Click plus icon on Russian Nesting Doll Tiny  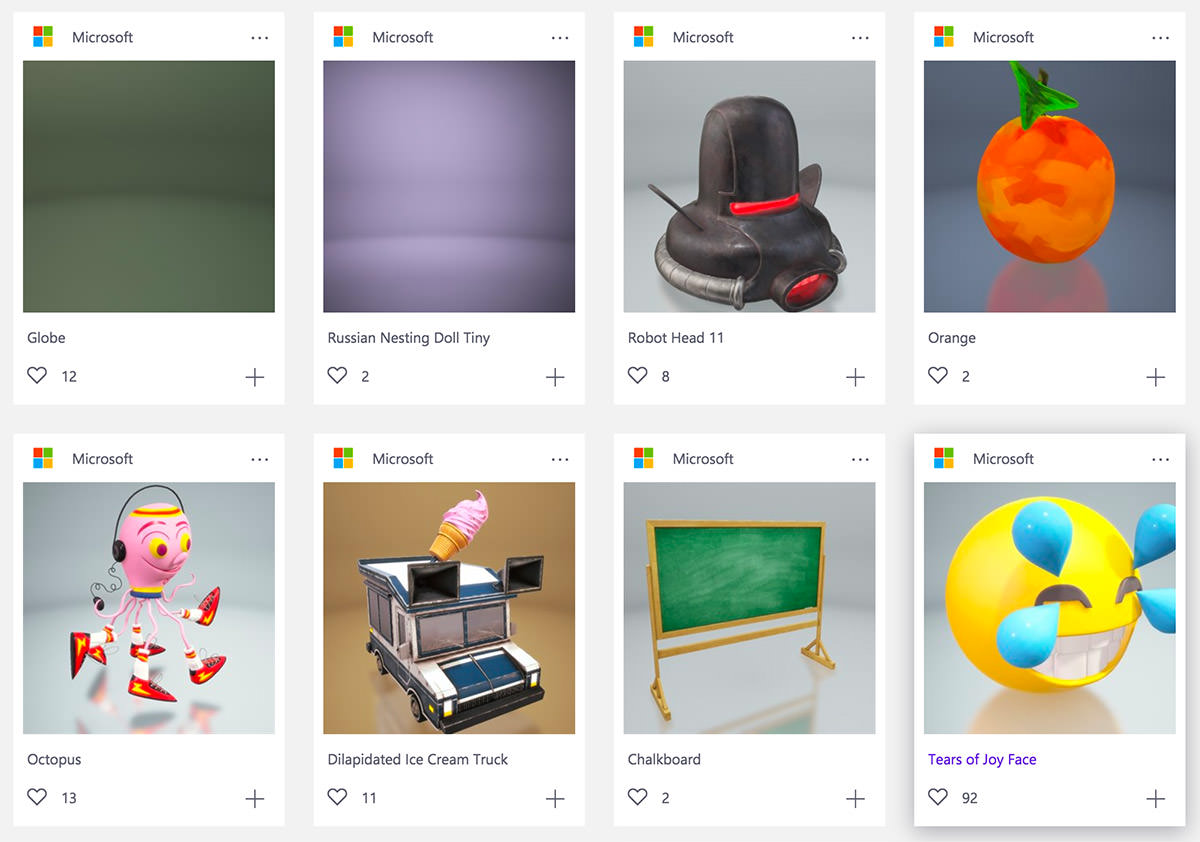555,377
